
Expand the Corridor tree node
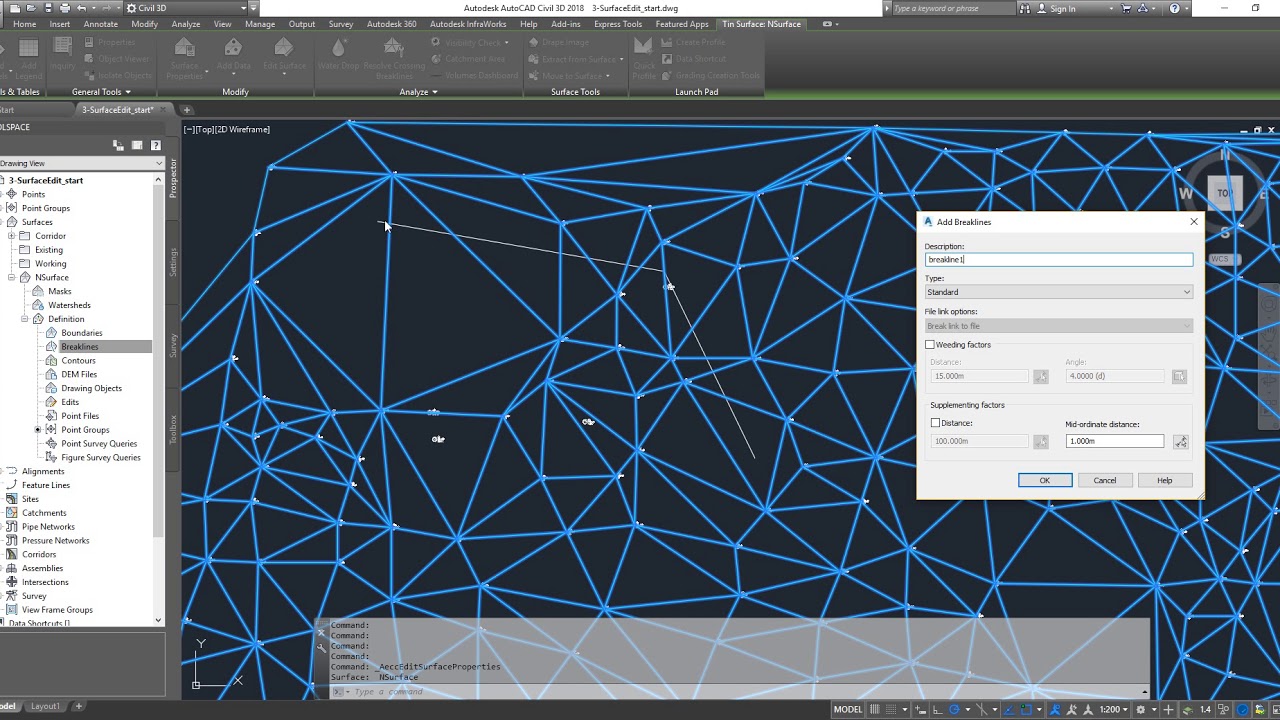coord(12,236)
